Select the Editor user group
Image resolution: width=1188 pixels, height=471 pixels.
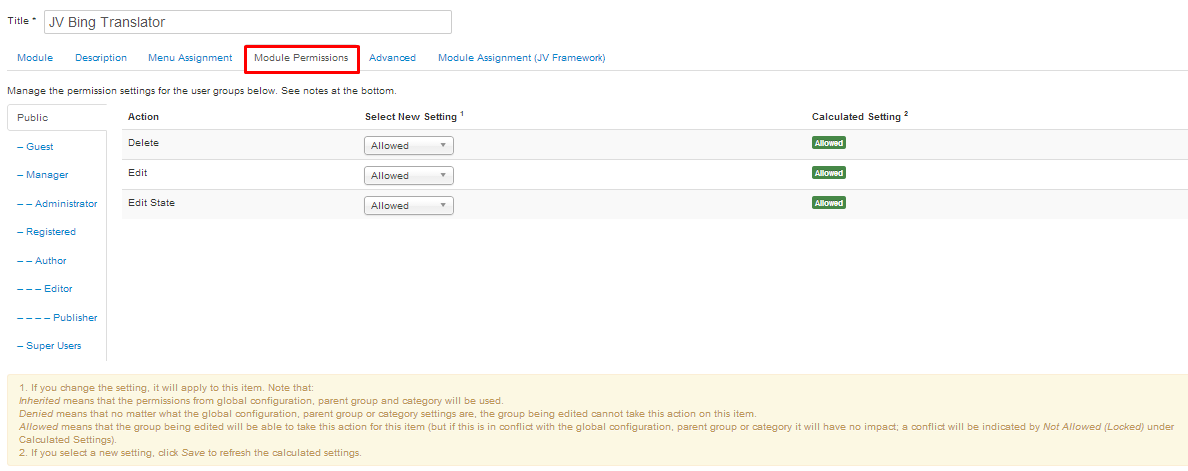tap(58, 289)
